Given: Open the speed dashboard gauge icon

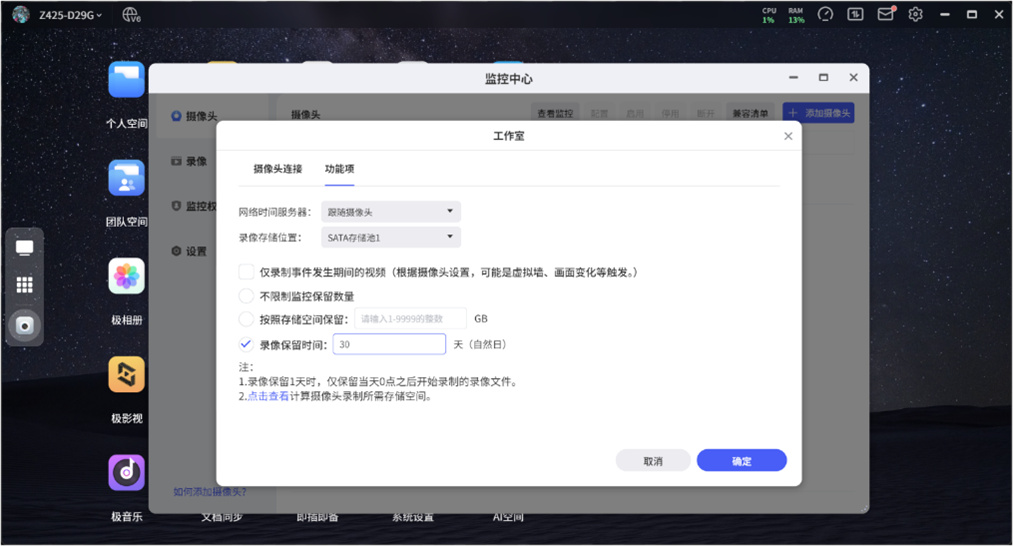Looking at the screenshot, I should tap(825, 14).
